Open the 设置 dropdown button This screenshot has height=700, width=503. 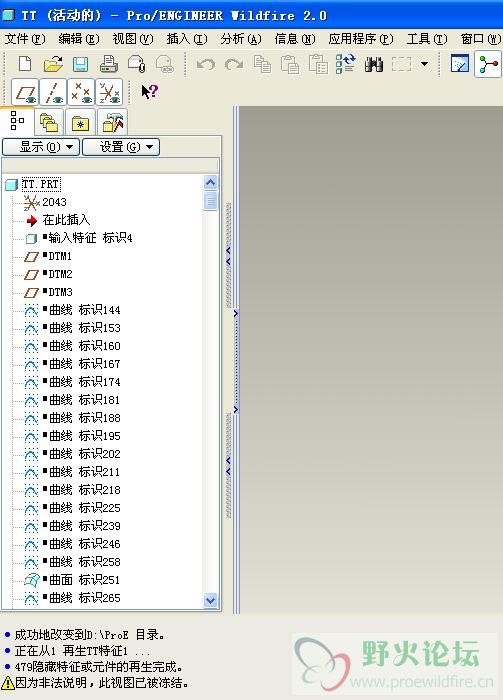point(121,146)
